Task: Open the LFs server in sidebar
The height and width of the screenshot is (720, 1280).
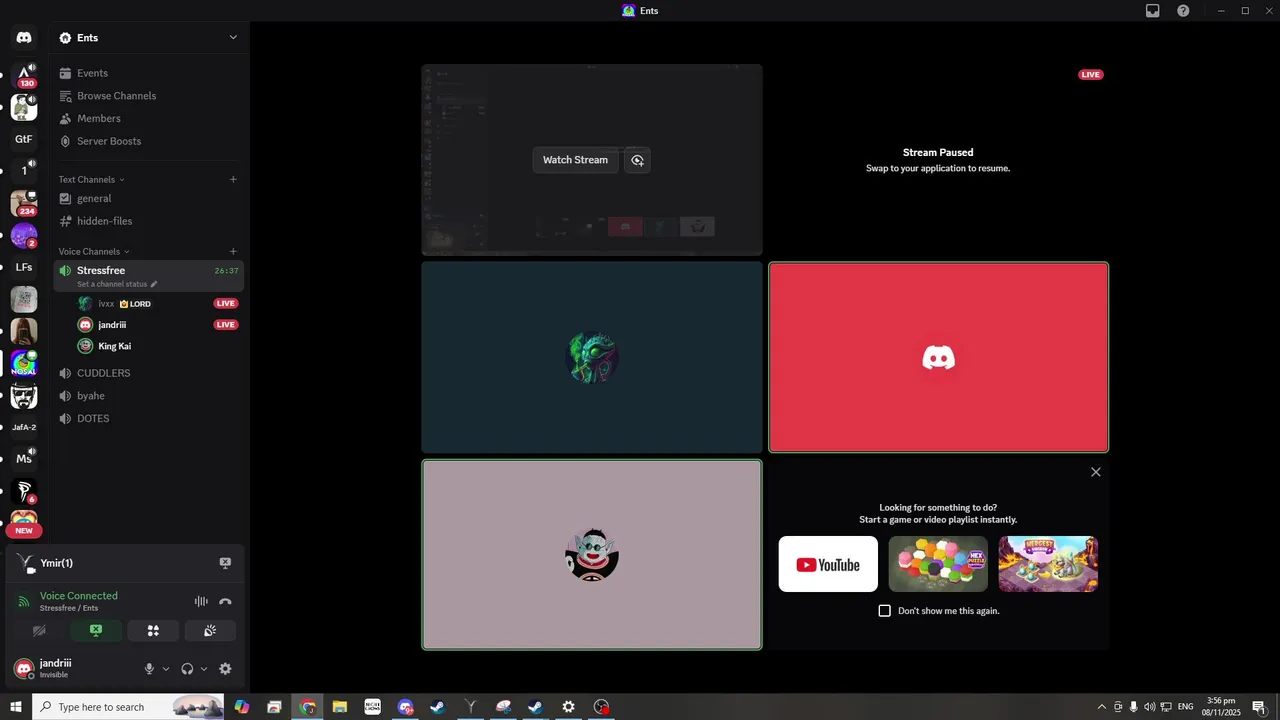Action: tap(24, 267)
